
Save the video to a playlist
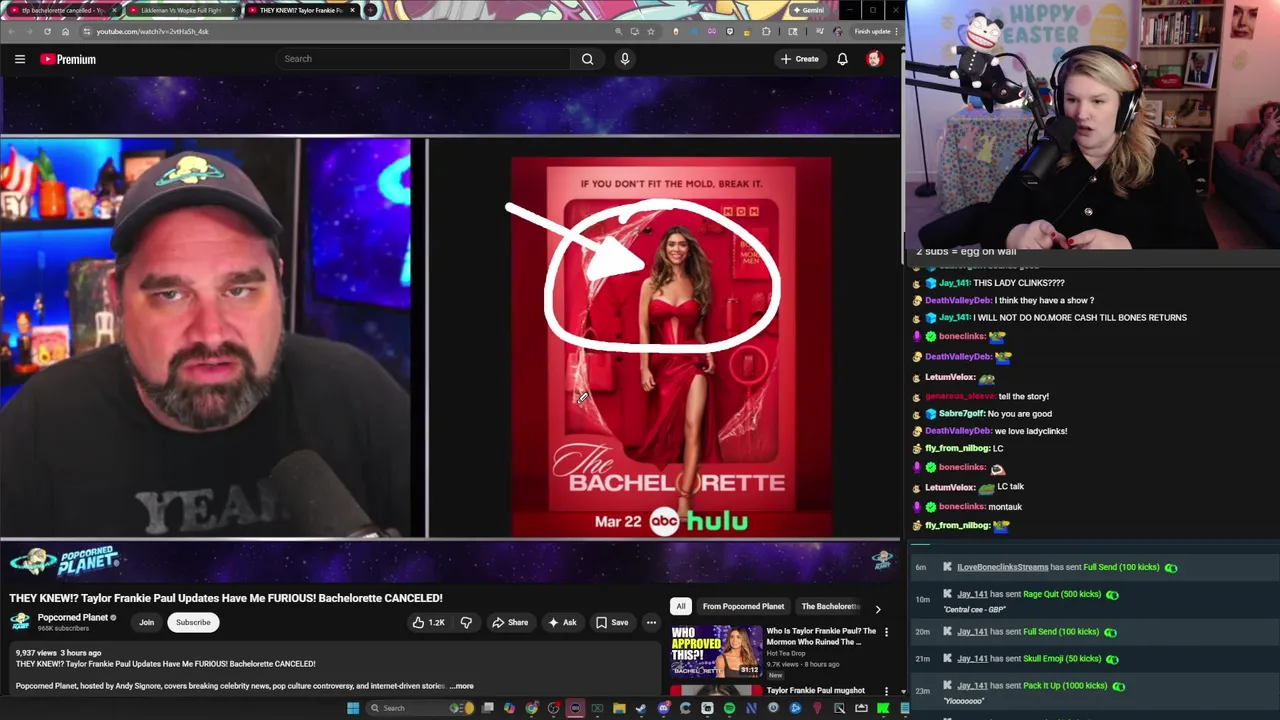click(612, 622)
